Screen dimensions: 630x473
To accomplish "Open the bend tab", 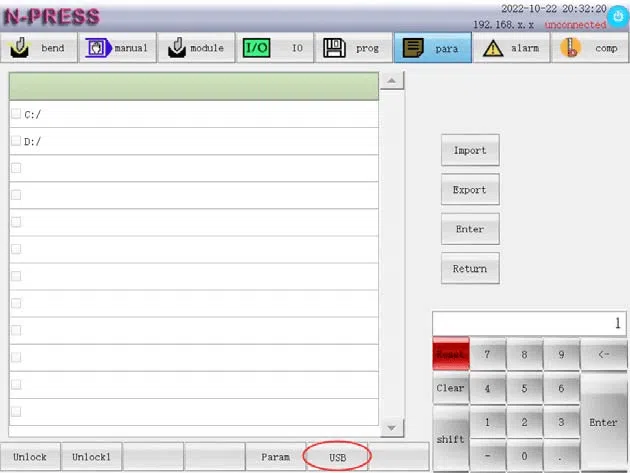I will tap(39, 48).
